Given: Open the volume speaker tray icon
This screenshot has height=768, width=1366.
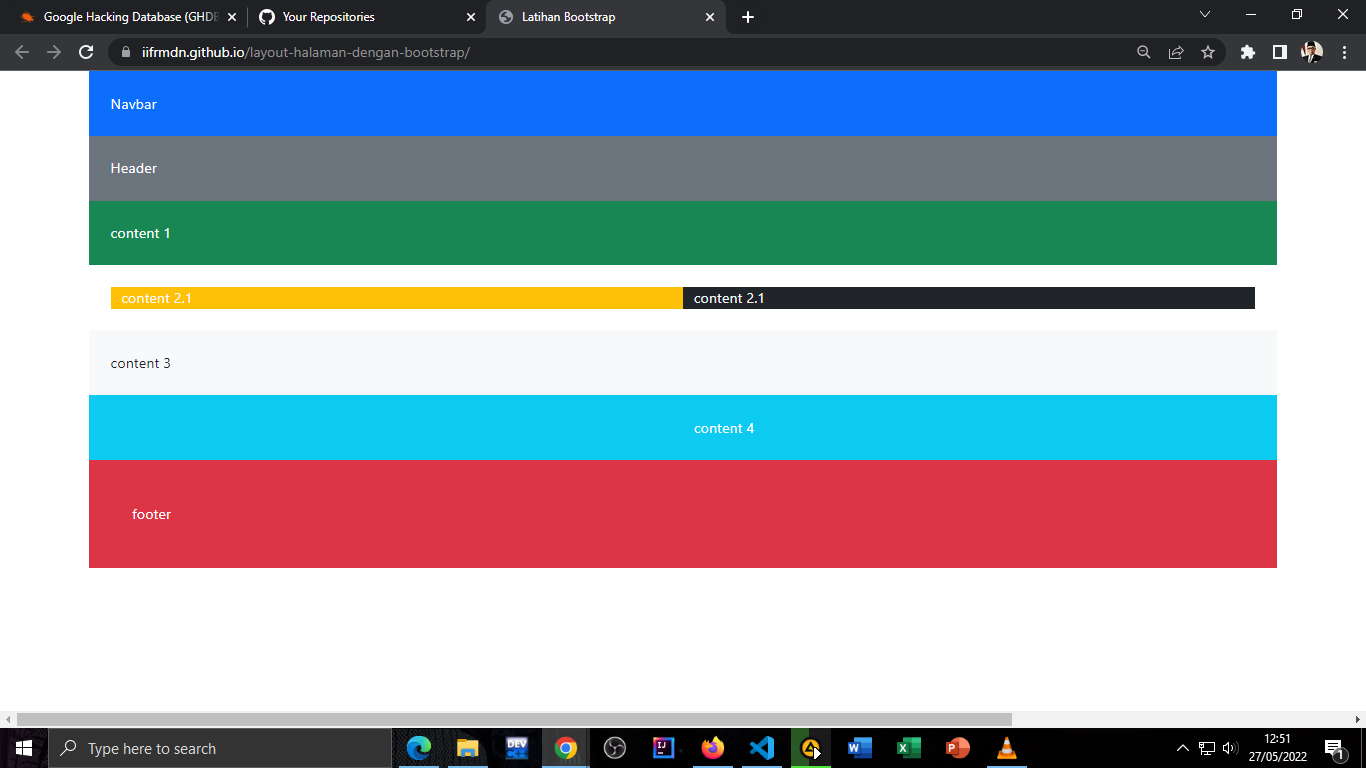Looking at the screenshot, I should point(1230,748).
